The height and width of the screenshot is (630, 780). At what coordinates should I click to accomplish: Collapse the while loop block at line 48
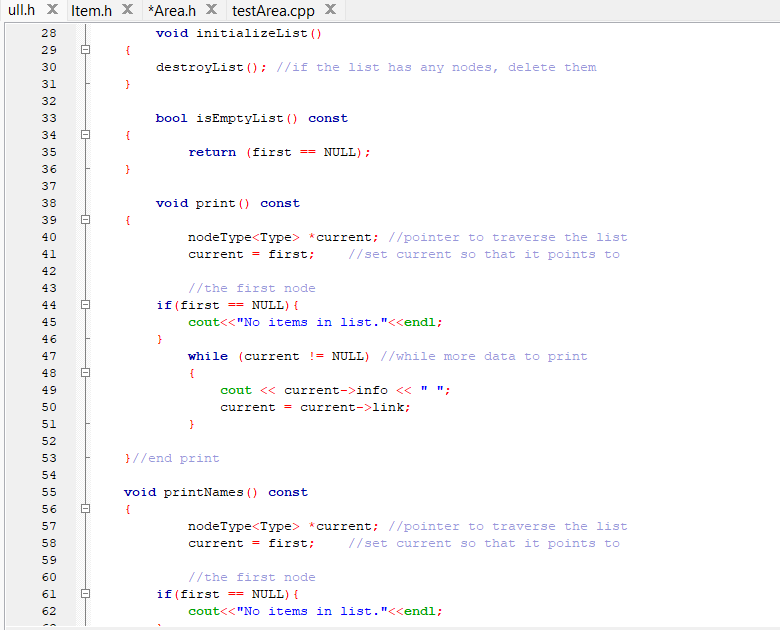86,373
